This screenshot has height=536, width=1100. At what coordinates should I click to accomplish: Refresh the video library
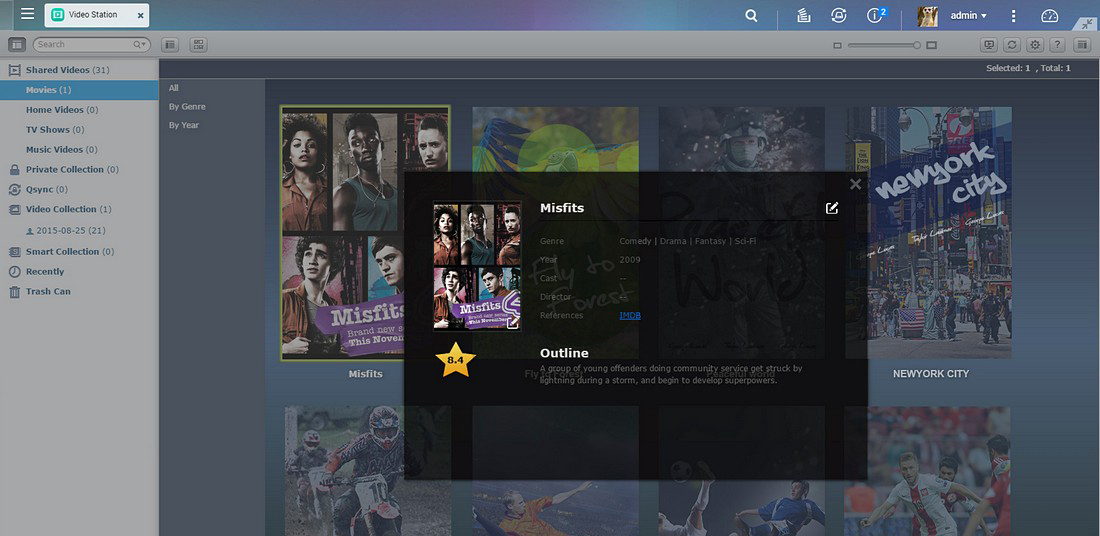point(1012,44)
